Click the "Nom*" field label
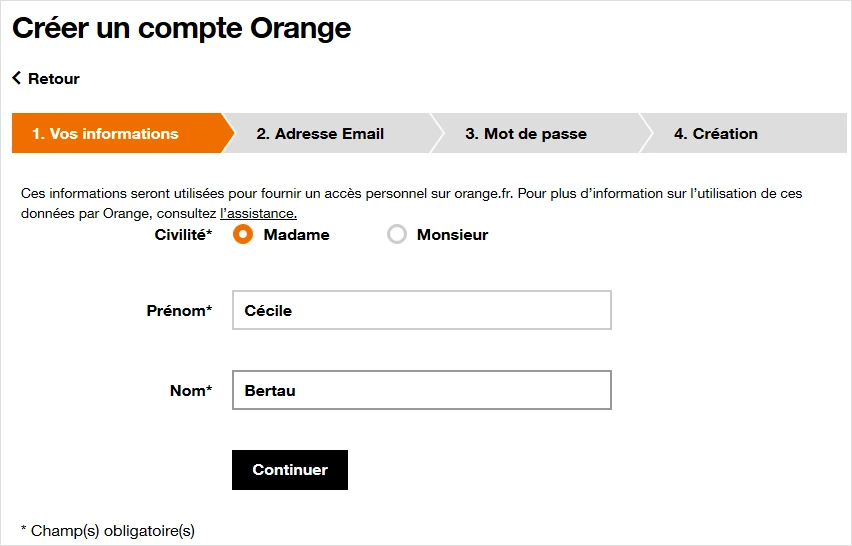 [x=191, y=391]
